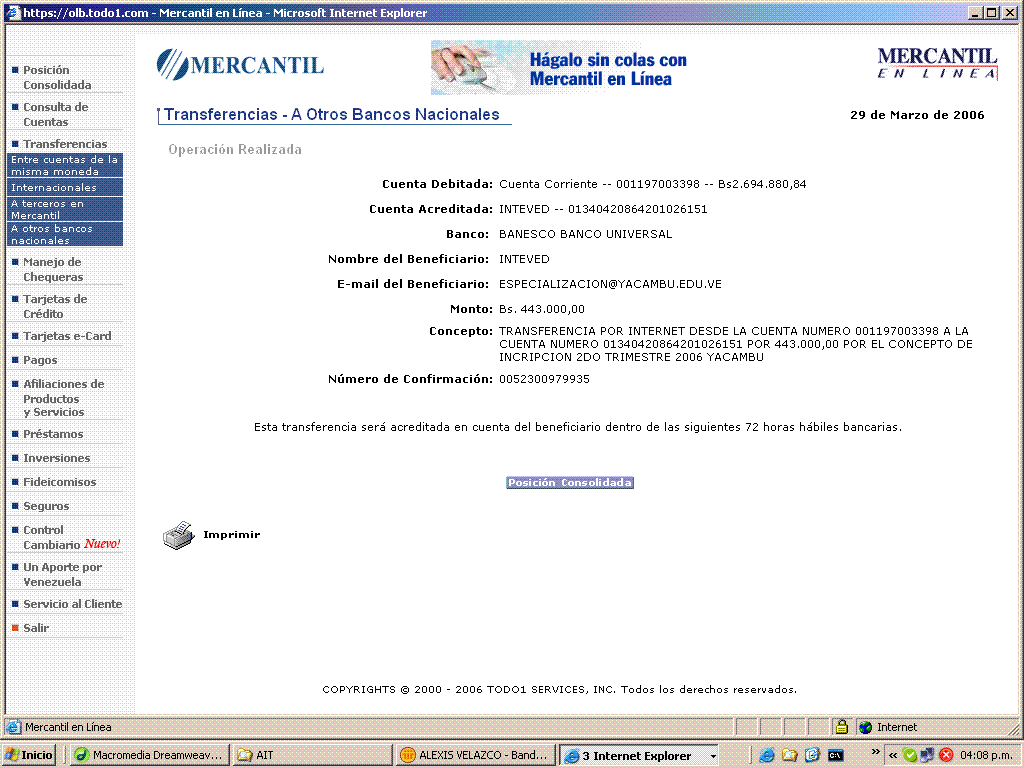Choose Entre cuentas de la misma moneda
The width and height of the screenshot is (1024, 768).
65,165
